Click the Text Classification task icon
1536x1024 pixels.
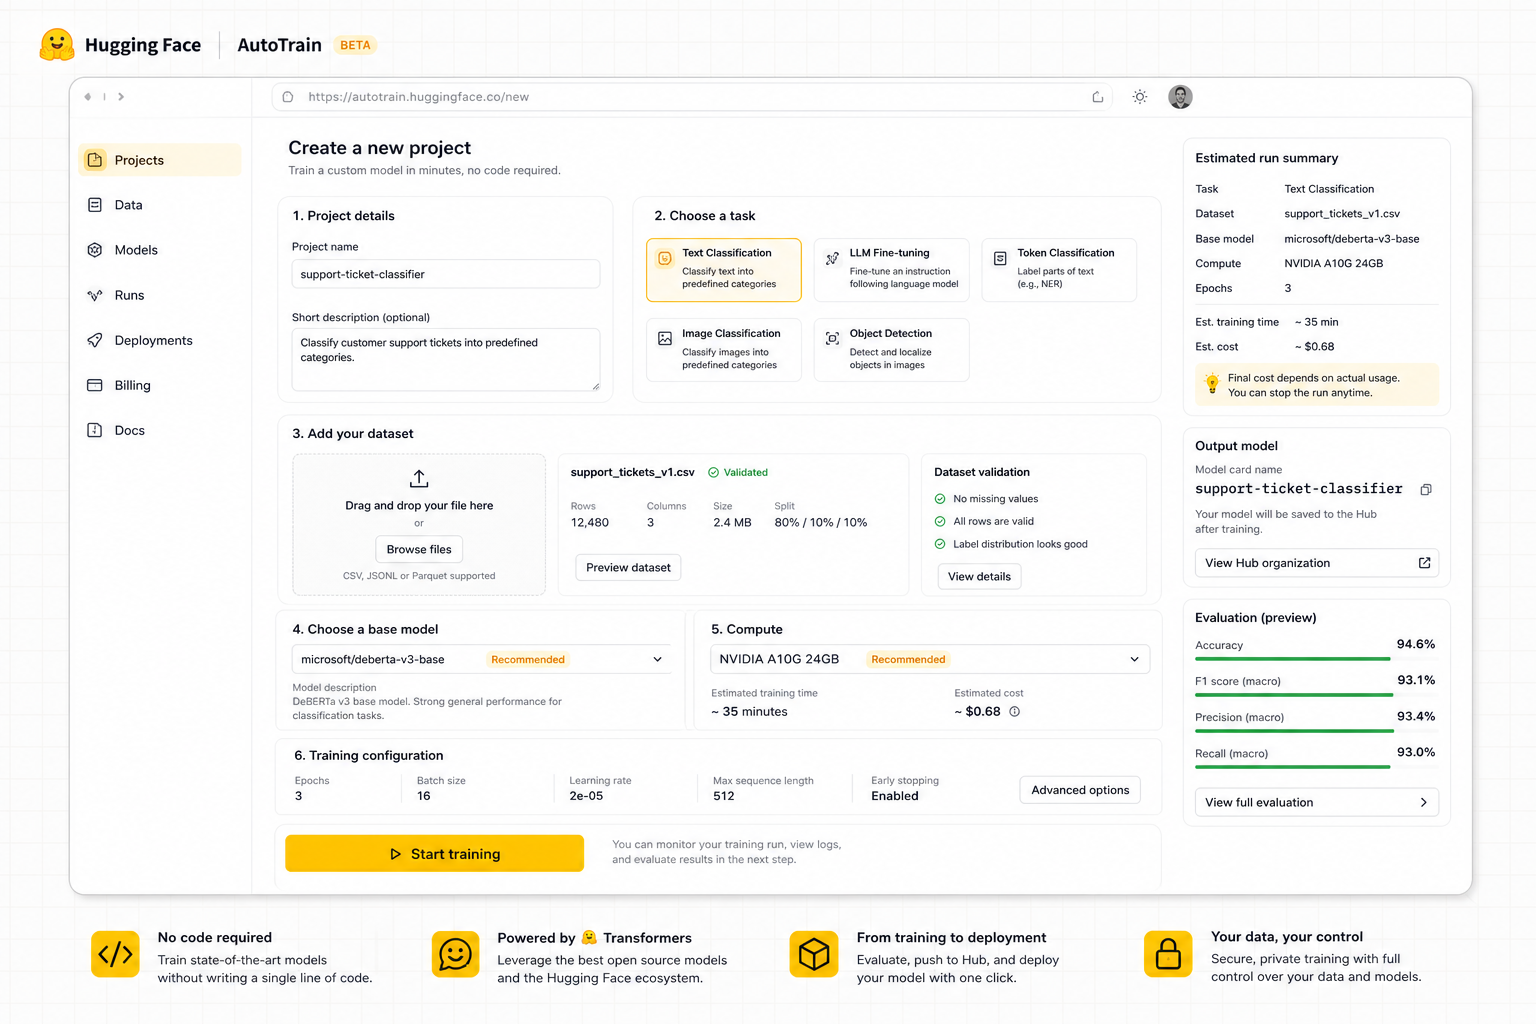[665, 258]
